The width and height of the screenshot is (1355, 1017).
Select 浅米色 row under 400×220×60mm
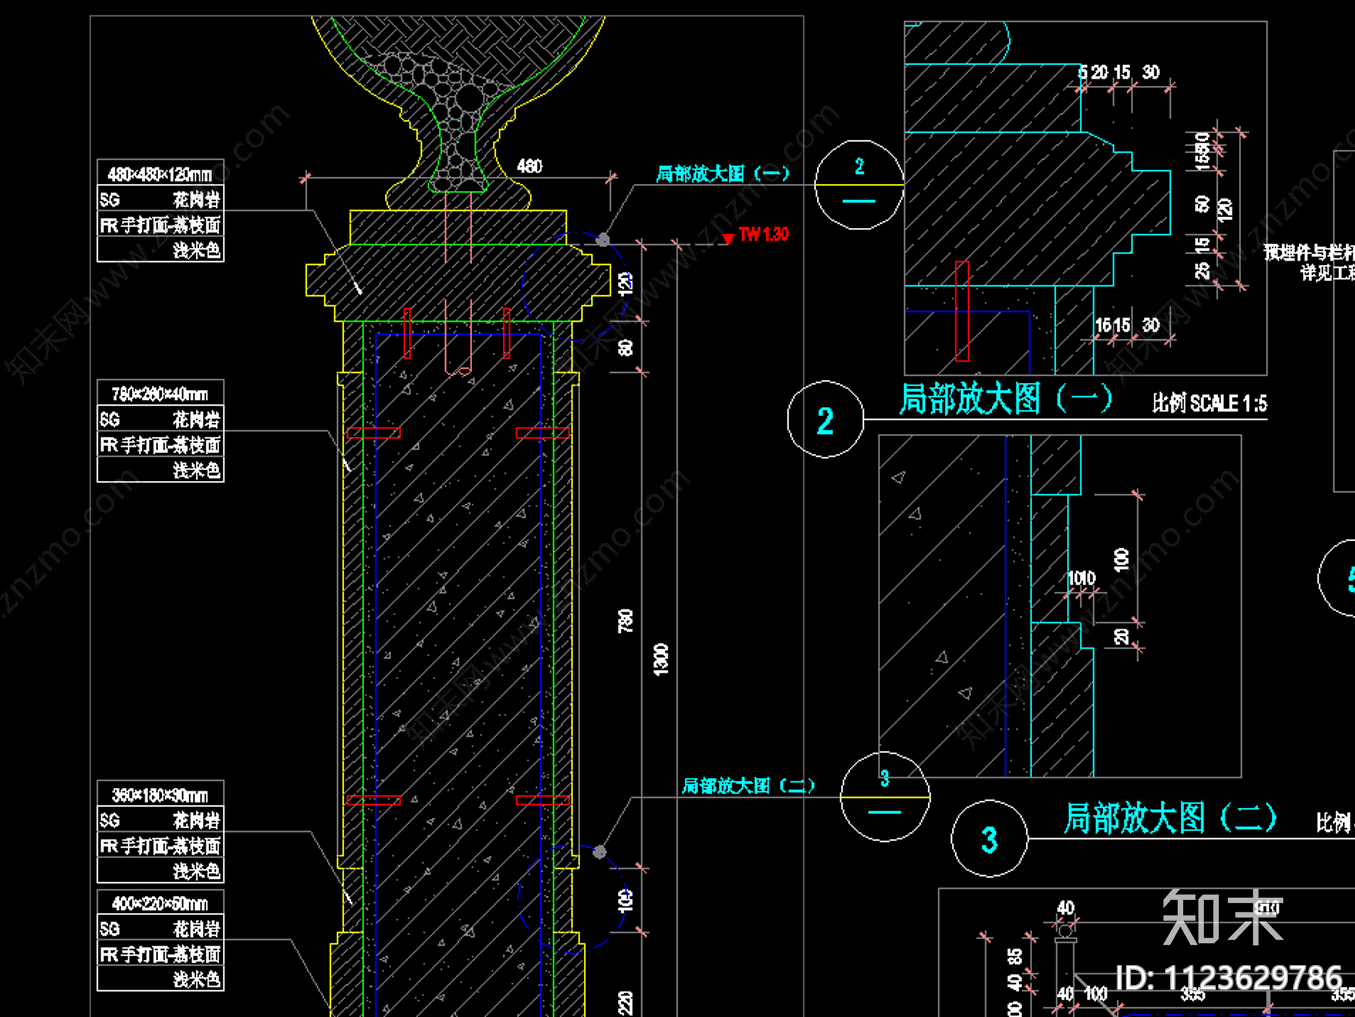[x=160, y=979]
